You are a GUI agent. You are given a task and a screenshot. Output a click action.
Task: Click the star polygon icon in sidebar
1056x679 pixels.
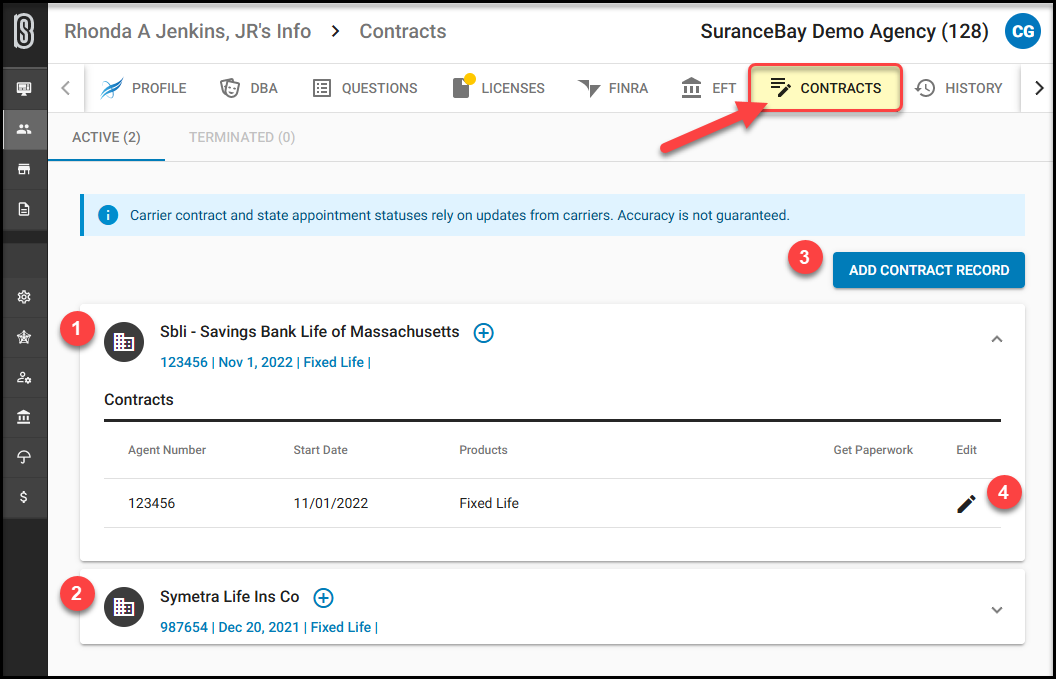click(x=24, y=337)
